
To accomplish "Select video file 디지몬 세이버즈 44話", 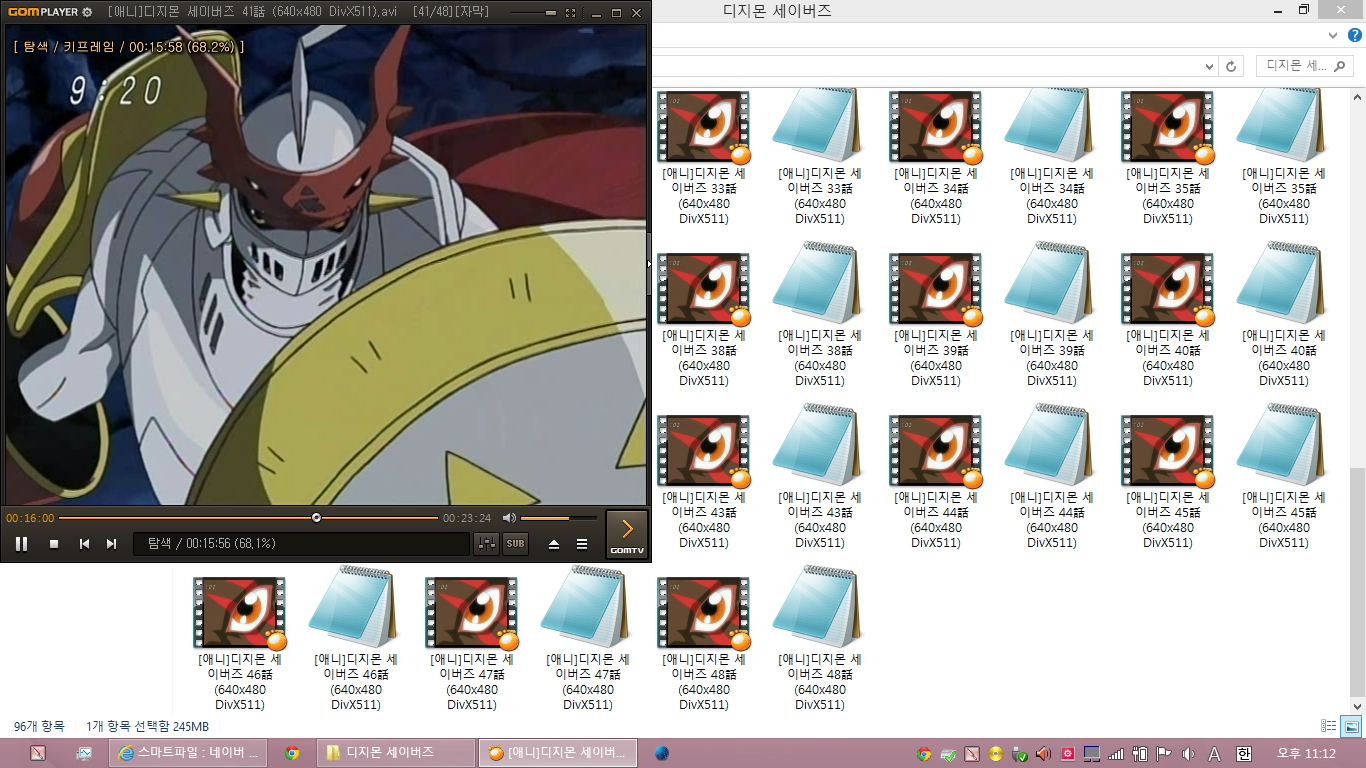I will (936, 482).
